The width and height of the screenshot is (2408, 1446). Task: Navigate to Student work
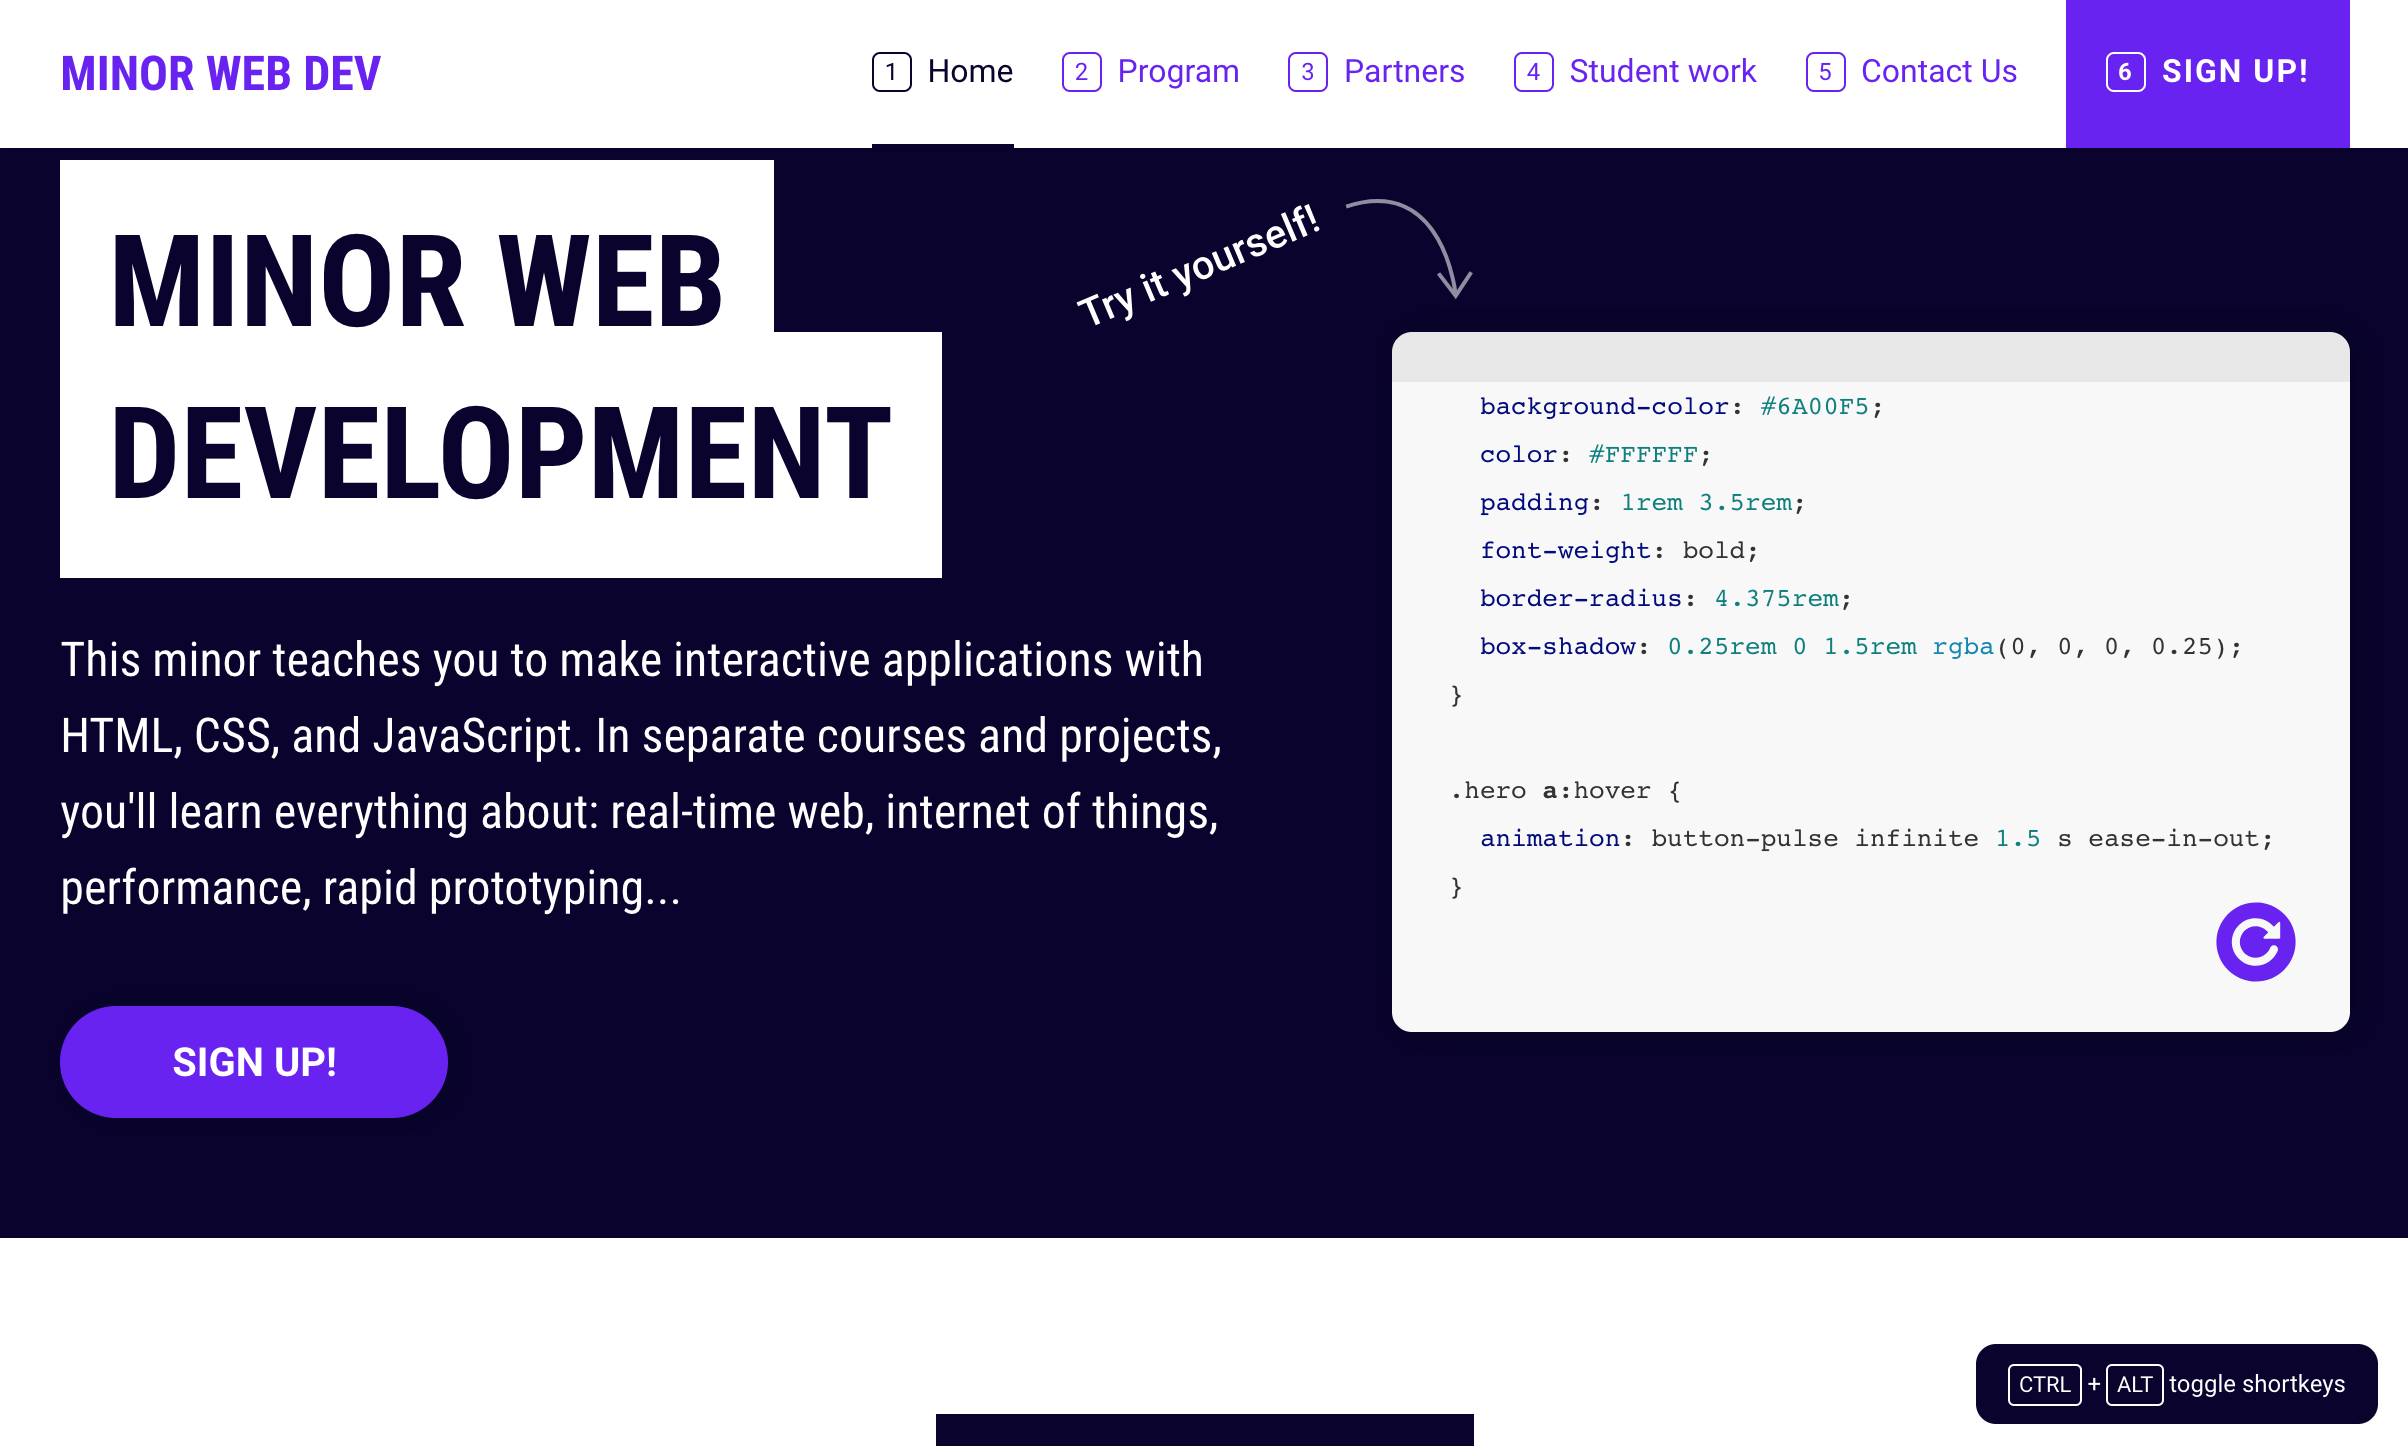(x=1662, y=72)
